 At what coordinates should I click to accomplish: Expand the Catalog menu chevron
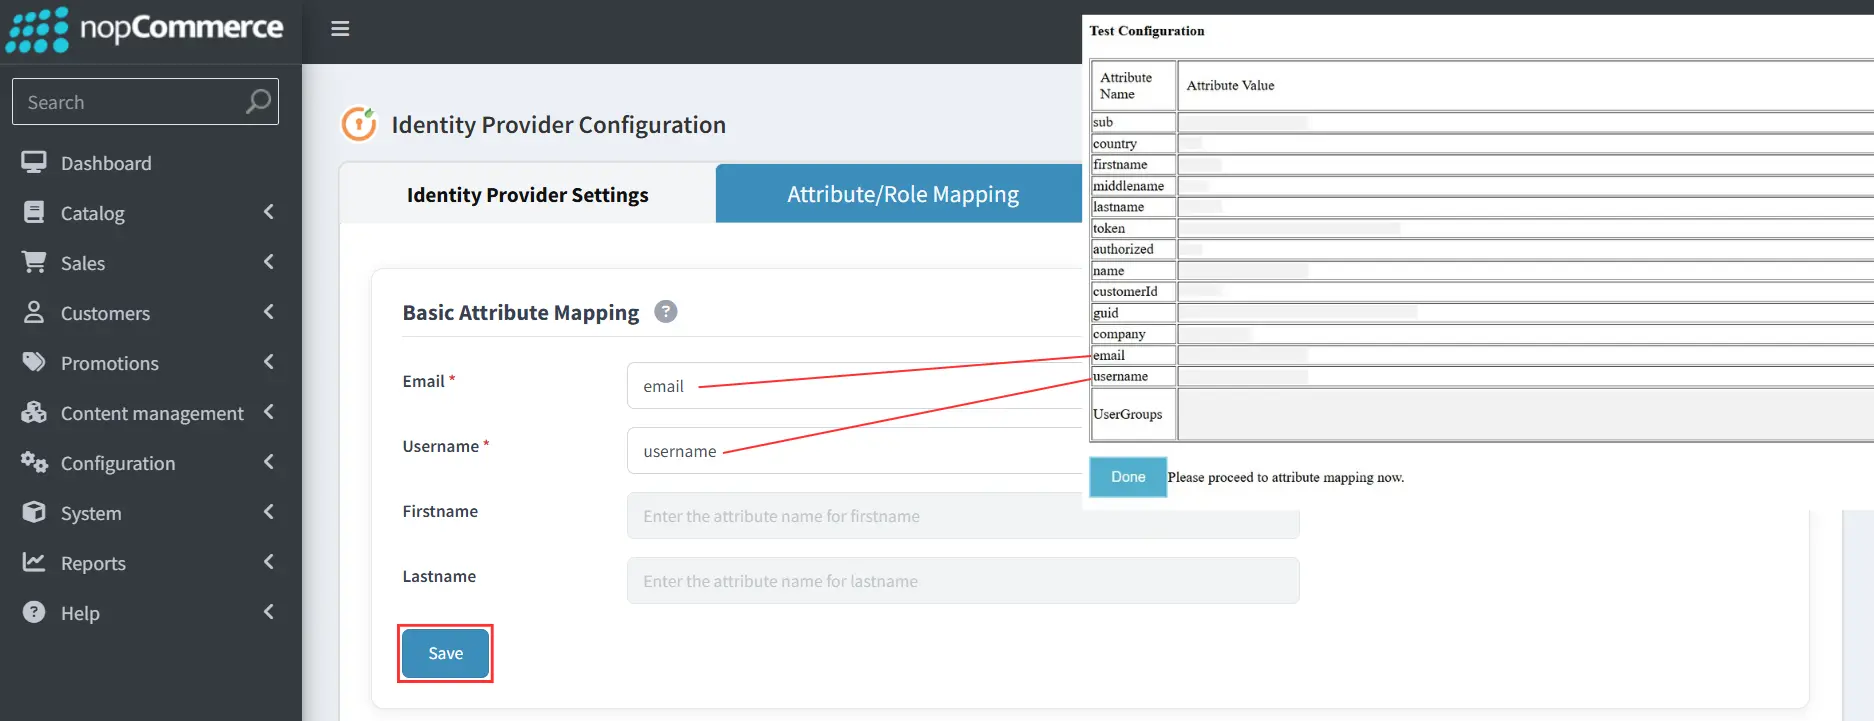tap(268, 212)
